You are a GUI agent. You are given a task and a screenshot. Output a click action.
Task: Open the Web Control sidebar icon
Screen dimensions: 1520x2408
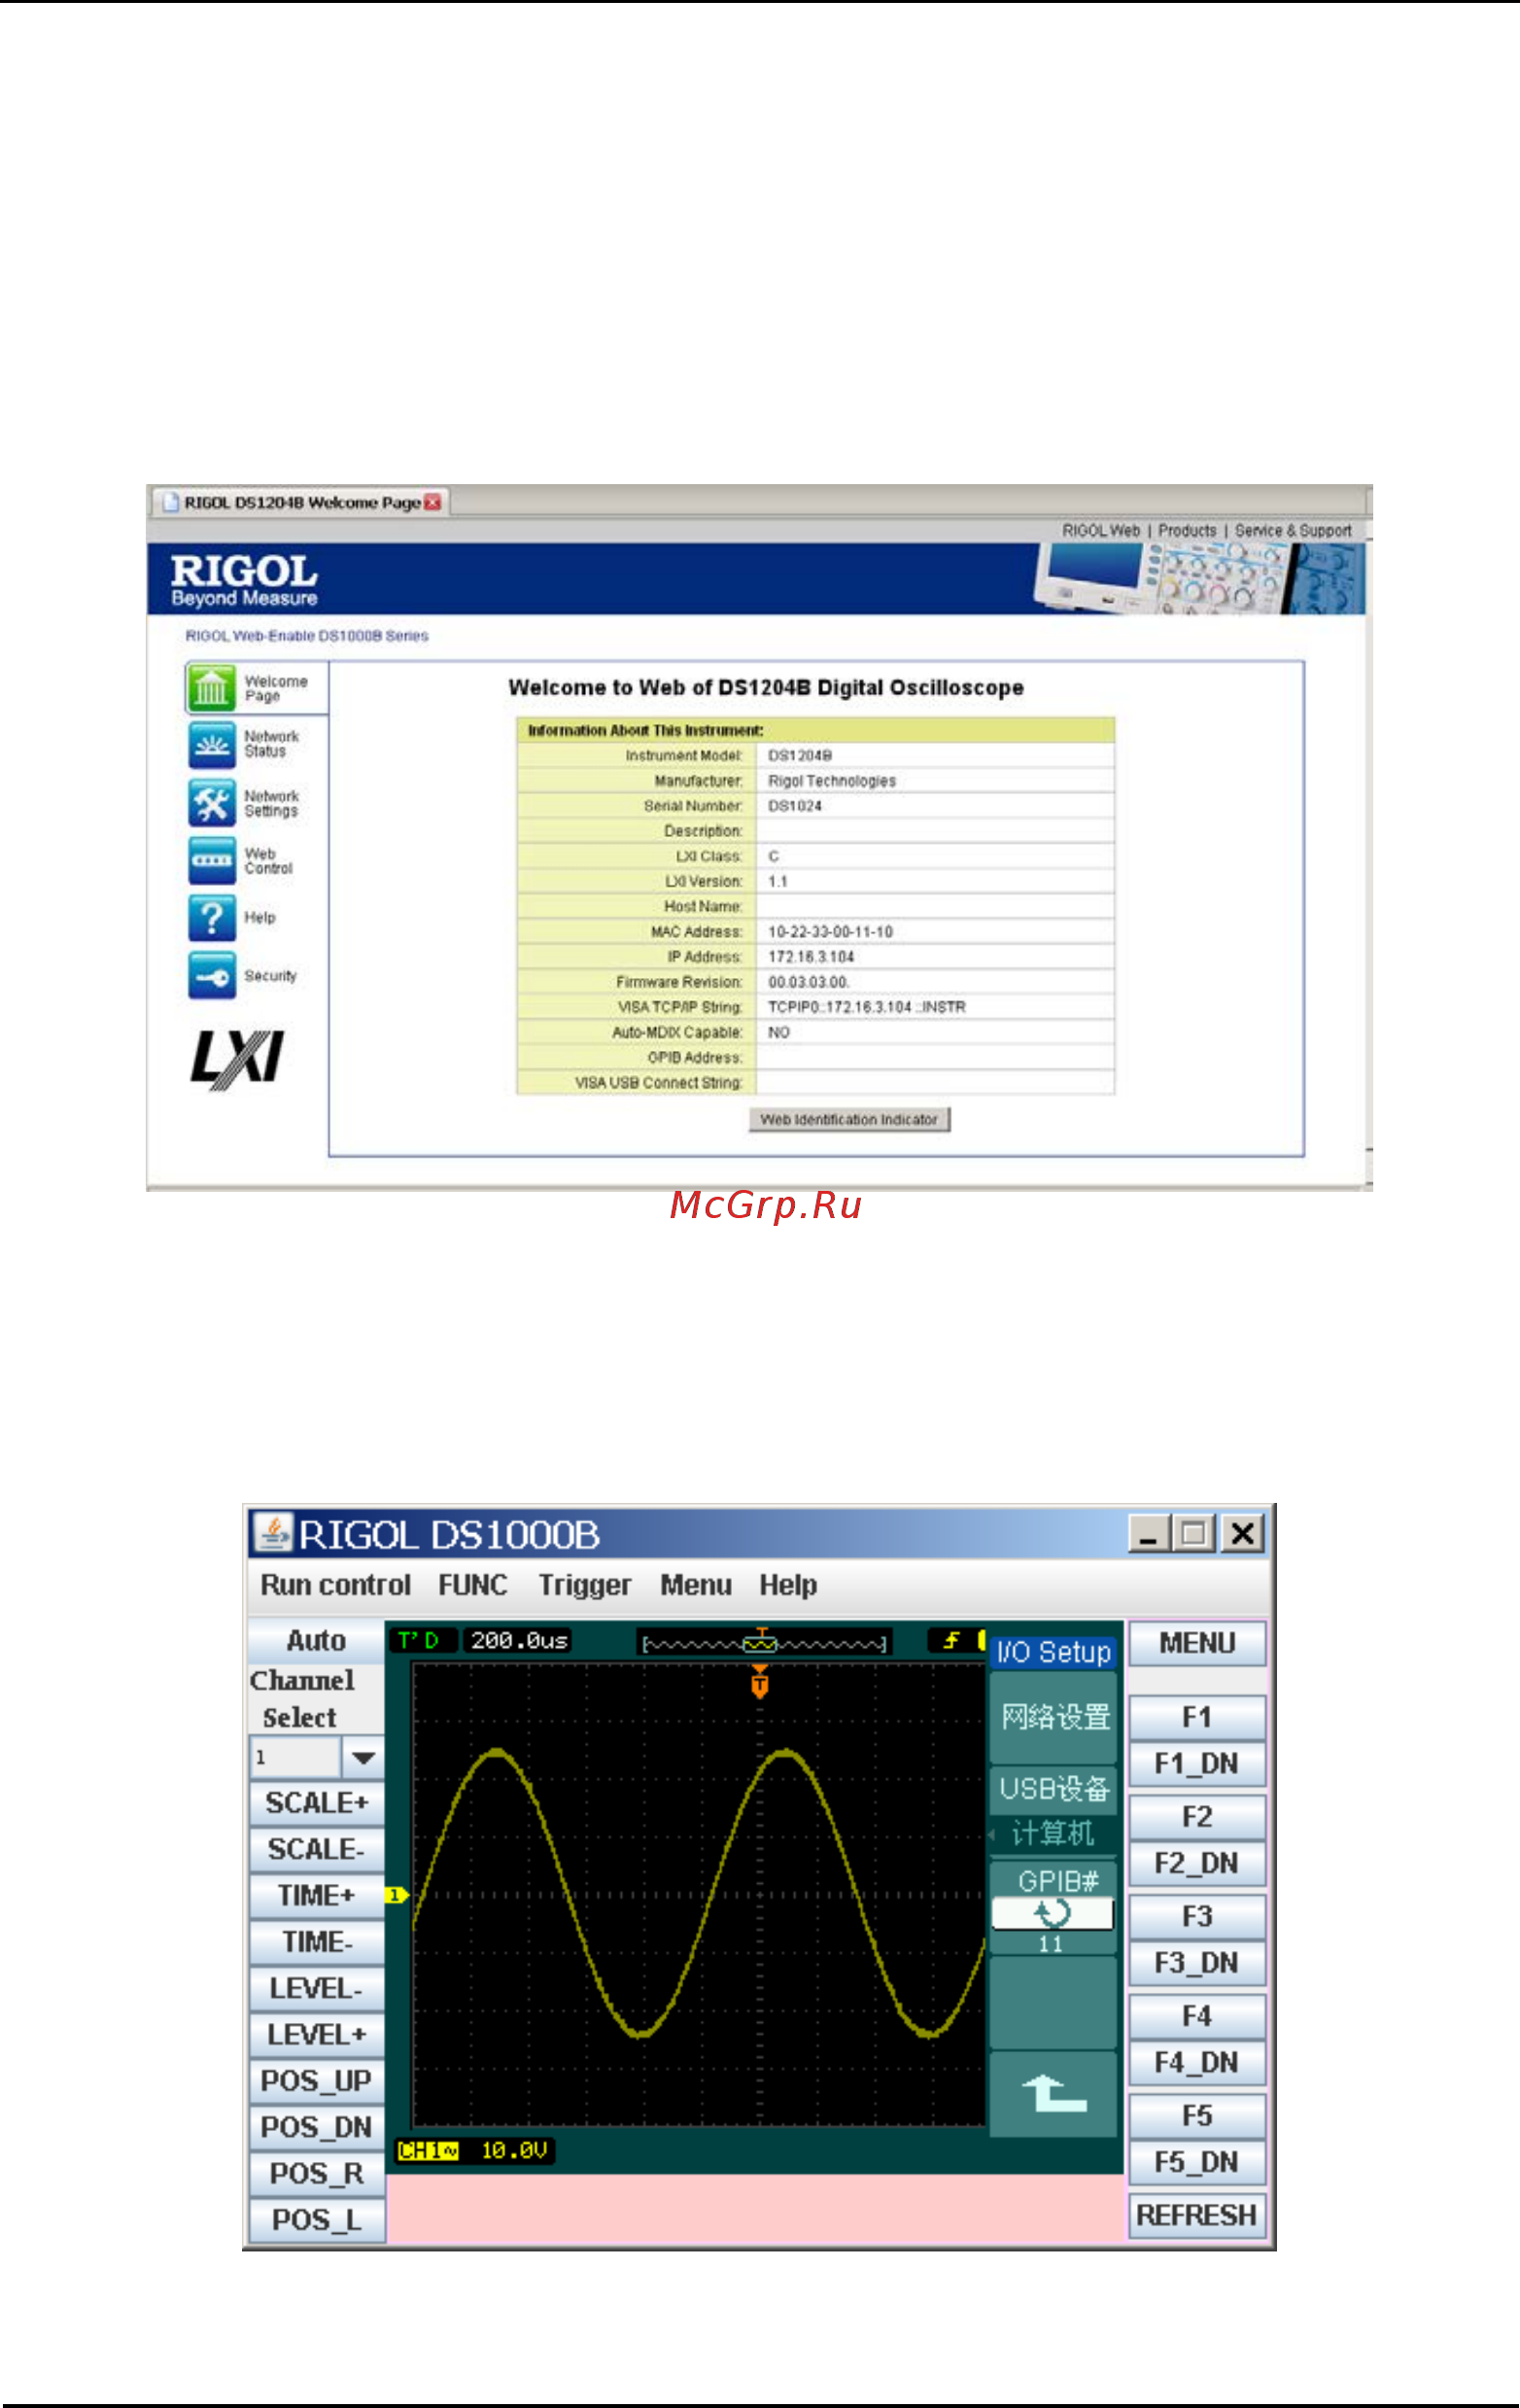(x=211, y=860)
